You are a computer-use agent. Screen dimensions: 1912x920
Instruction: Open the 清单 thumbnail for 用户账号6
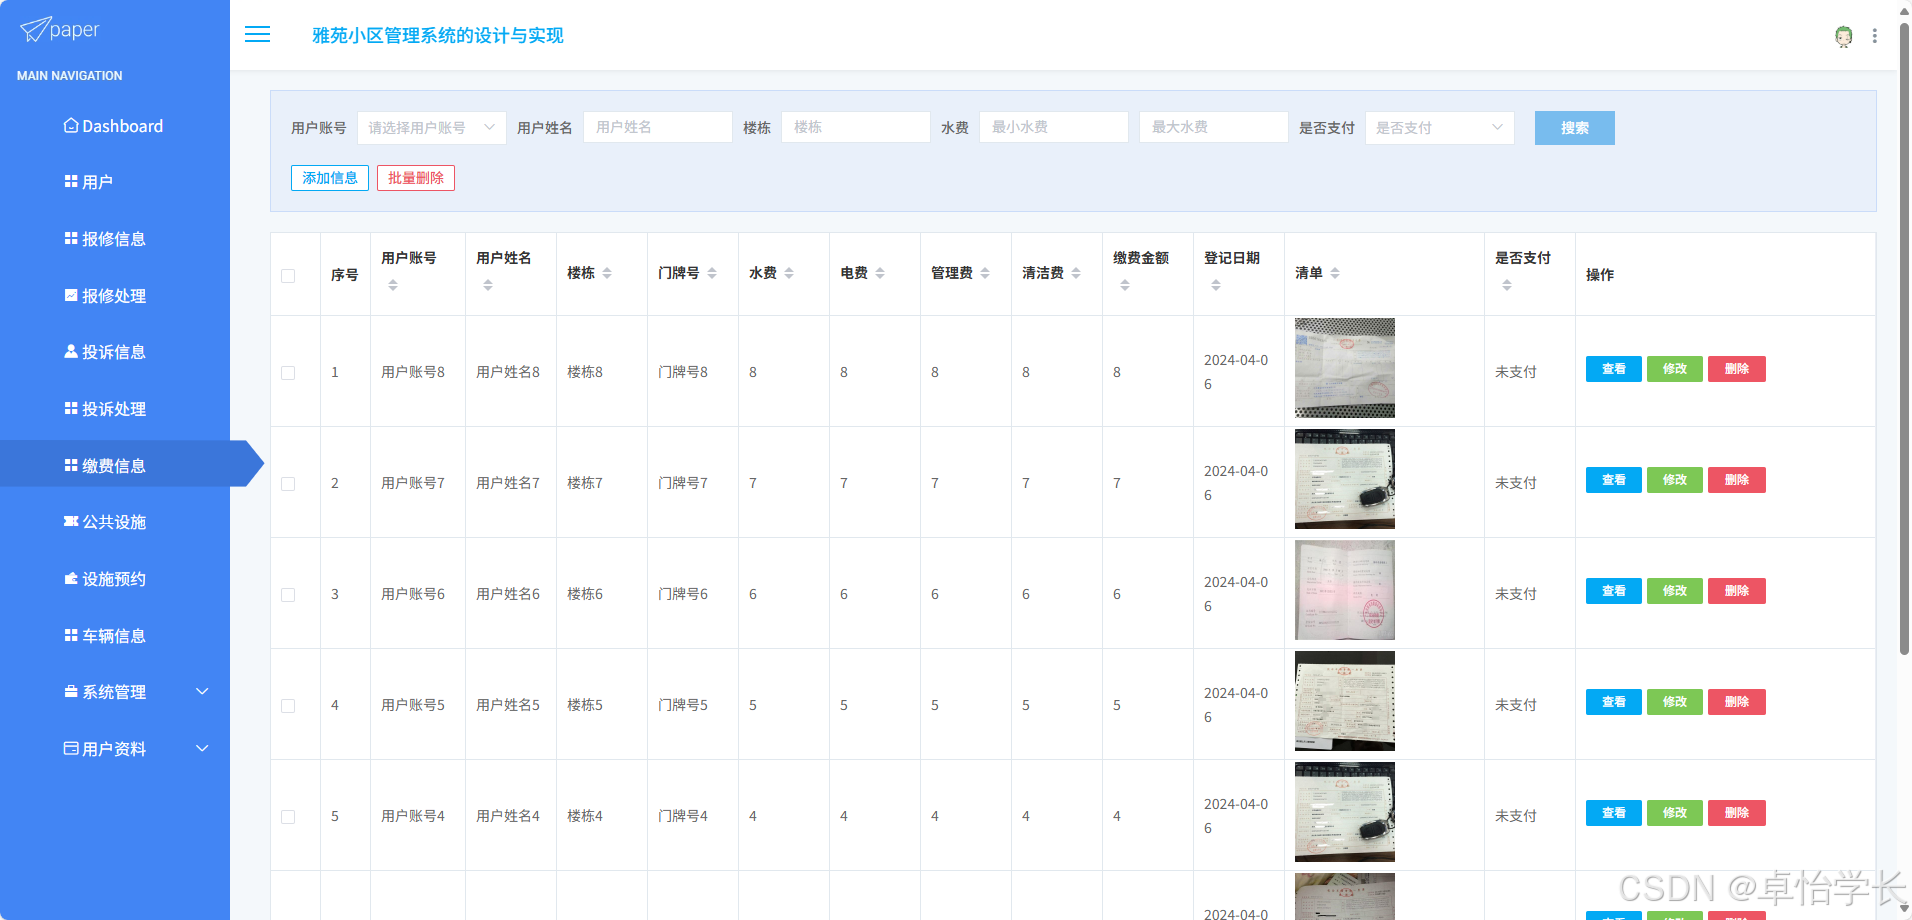[x=1345, y=590]
